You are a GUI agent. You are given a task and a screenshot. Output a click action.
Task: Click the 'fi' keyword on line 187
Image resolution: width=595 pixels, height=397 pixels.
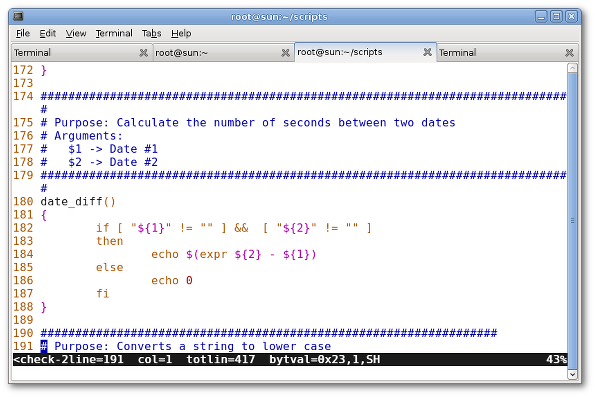102,293
